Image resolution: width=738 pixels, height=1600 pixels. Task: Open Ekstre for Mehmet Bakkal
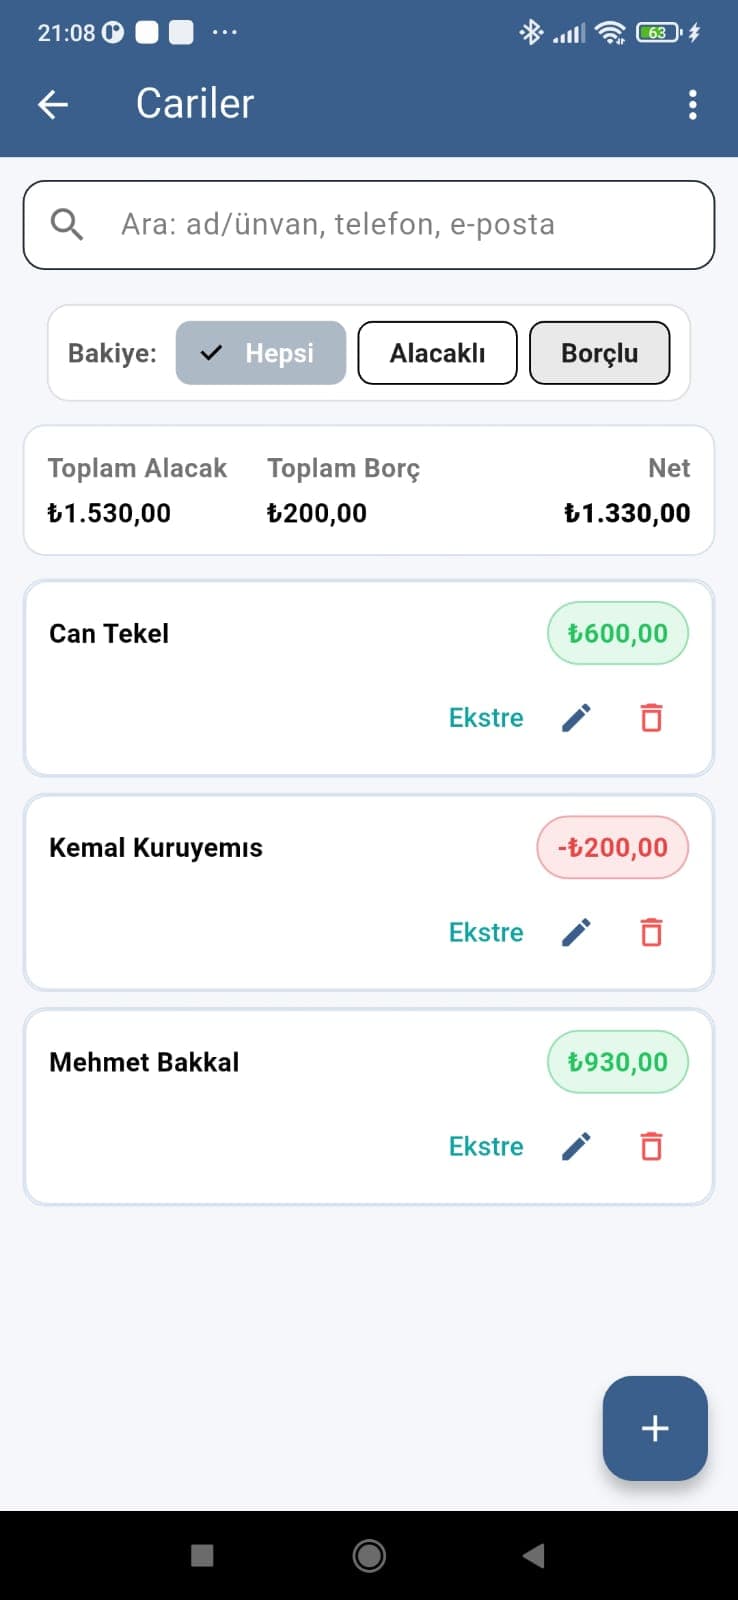486,1146
